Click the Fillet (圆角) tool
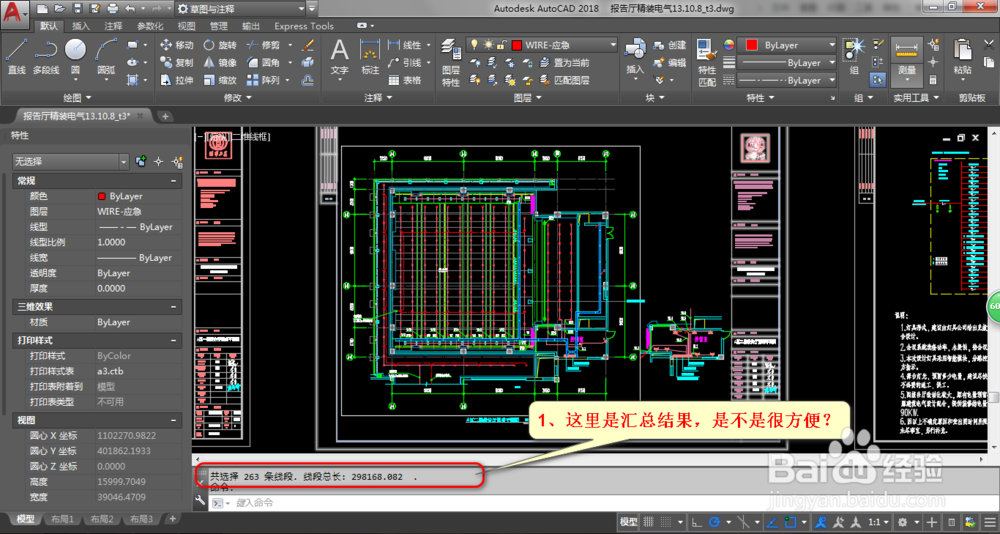This screenshot has width=1000, height=534. [x=263, y=63]
